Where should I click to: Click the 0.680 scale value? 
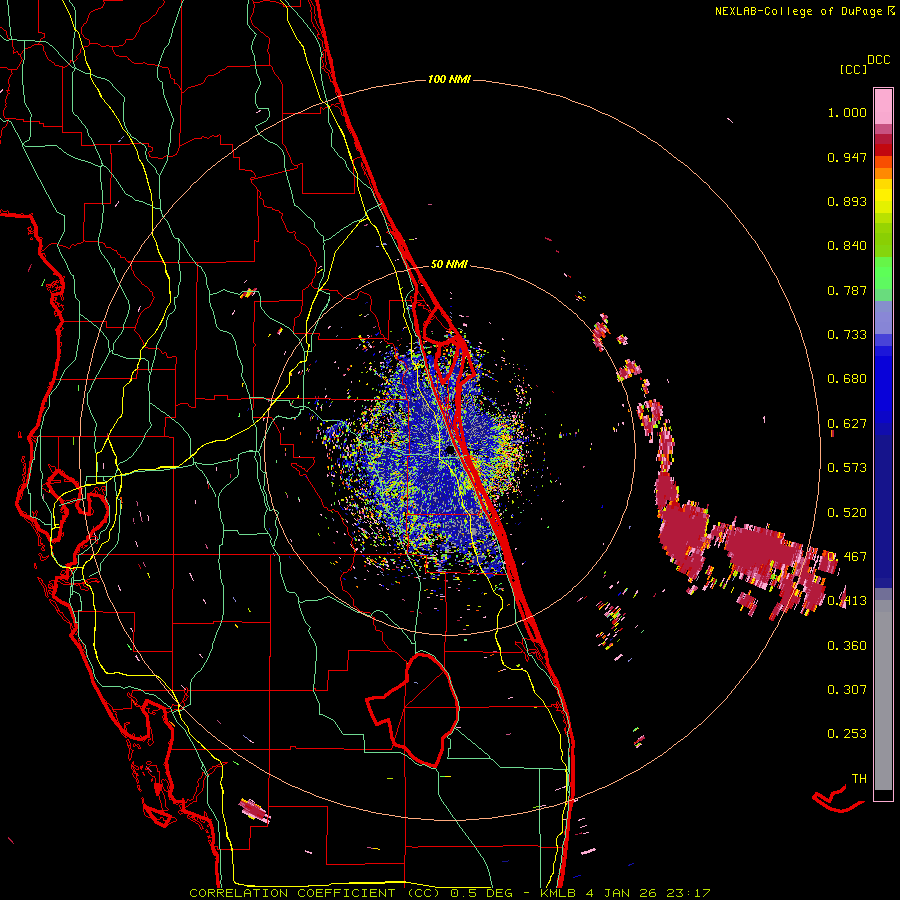[x=847, y=379]
